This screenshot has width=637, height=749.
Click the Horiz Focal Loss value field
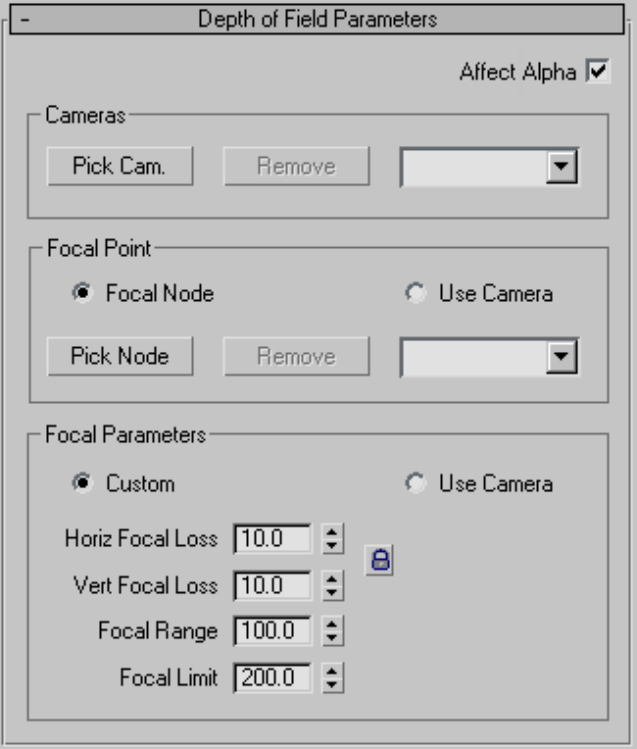pyautogui.click(x=271, y=539)
